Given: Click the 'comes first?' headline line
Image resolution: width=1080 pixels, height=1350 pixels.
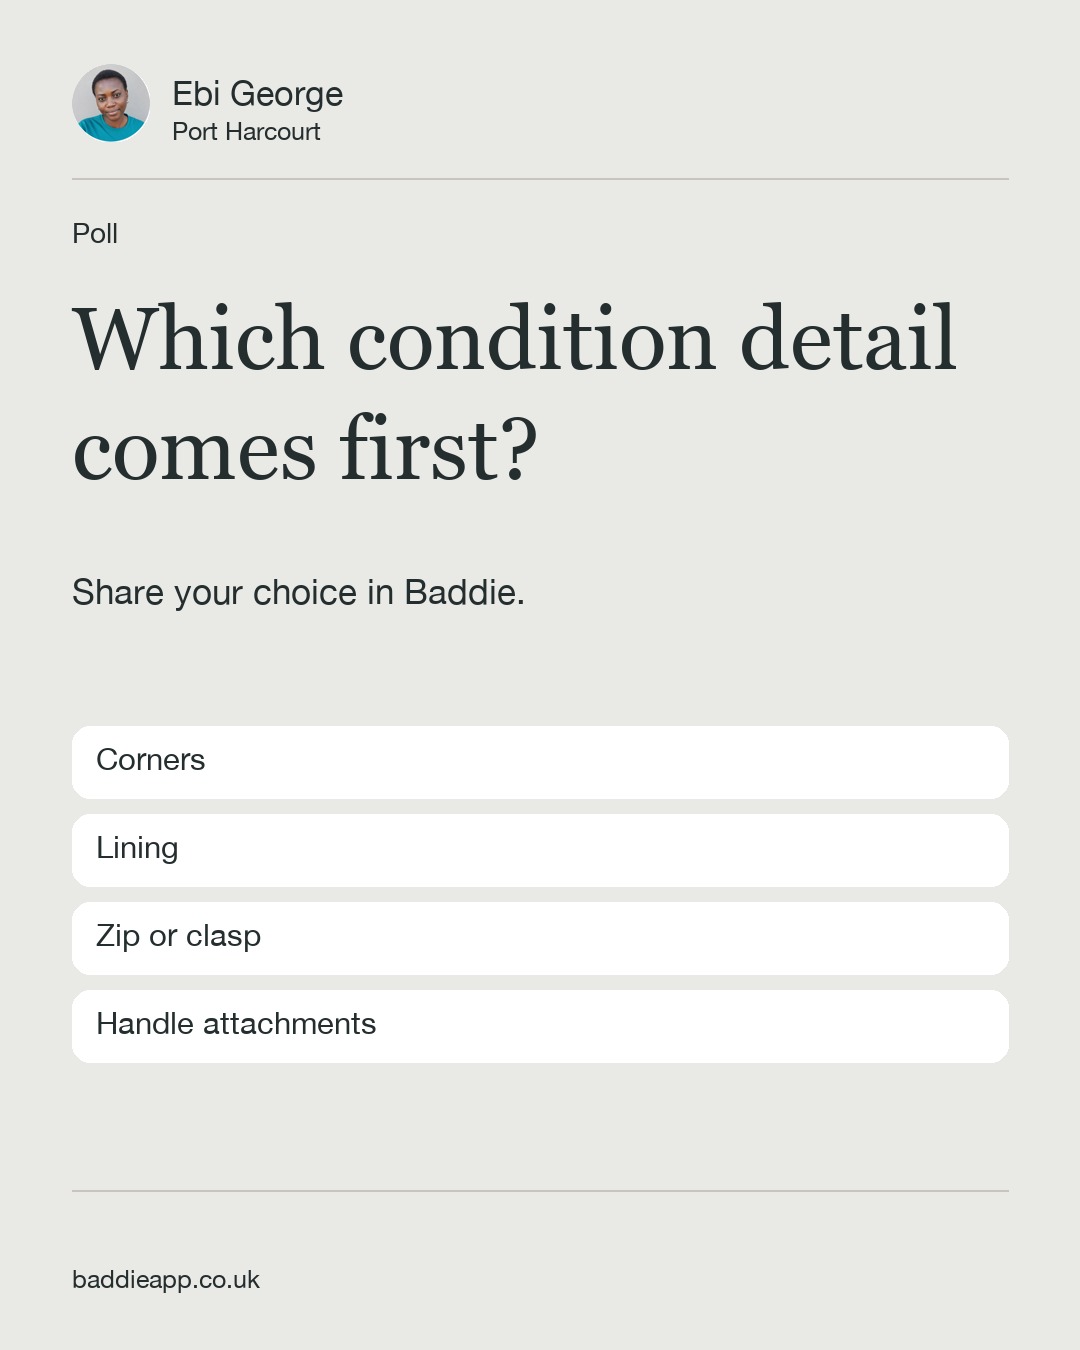Looking at the screenshot, I should (305, 450).
